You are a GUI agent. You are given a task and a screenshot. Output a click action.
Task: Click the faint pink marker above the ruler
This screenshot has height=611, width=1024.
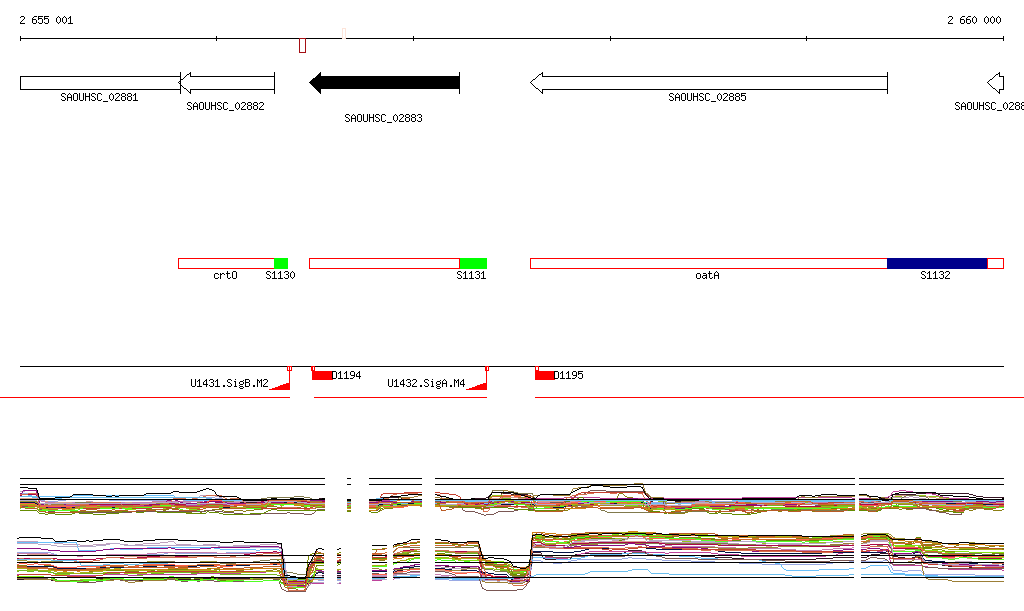[x=344, y=33]
